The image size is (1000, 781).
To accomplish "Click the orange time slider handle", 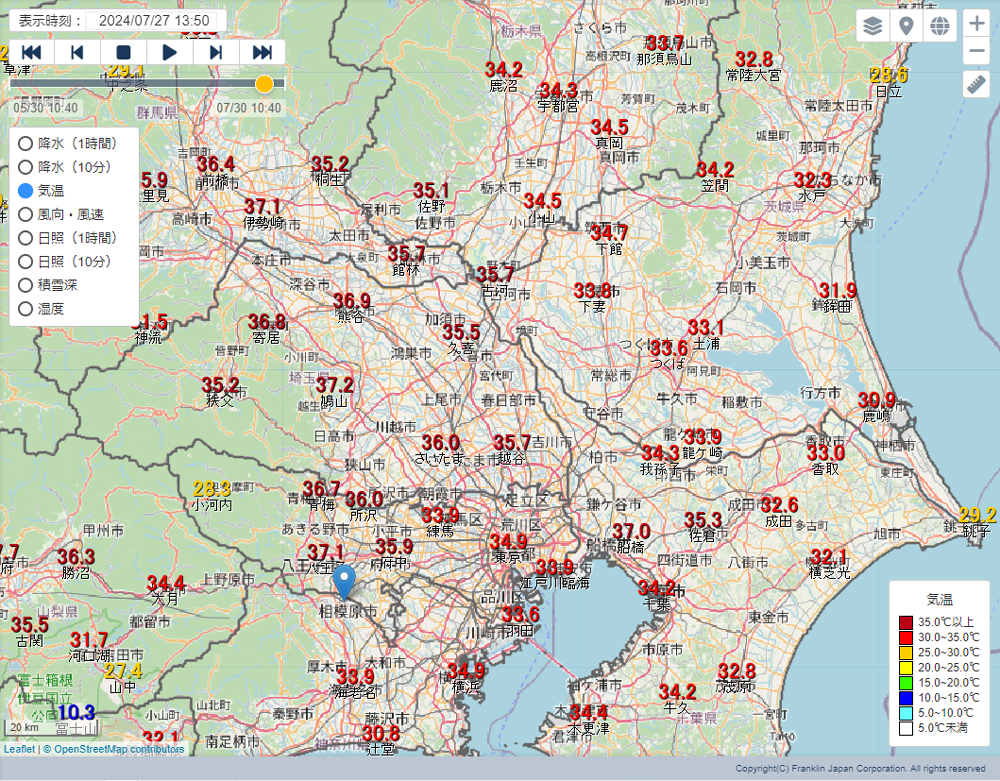I will (x=264, y=84).
